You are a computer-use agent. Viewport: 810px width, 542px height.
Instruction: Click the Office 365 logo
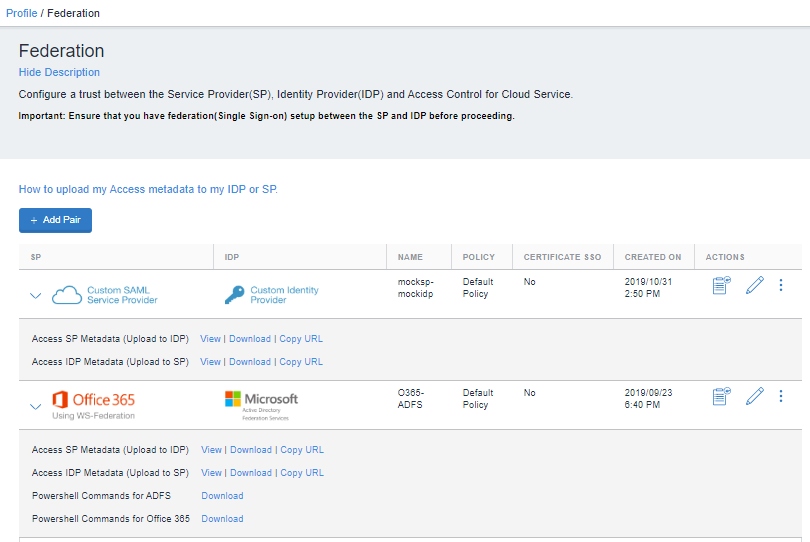(x=92, y=400)
